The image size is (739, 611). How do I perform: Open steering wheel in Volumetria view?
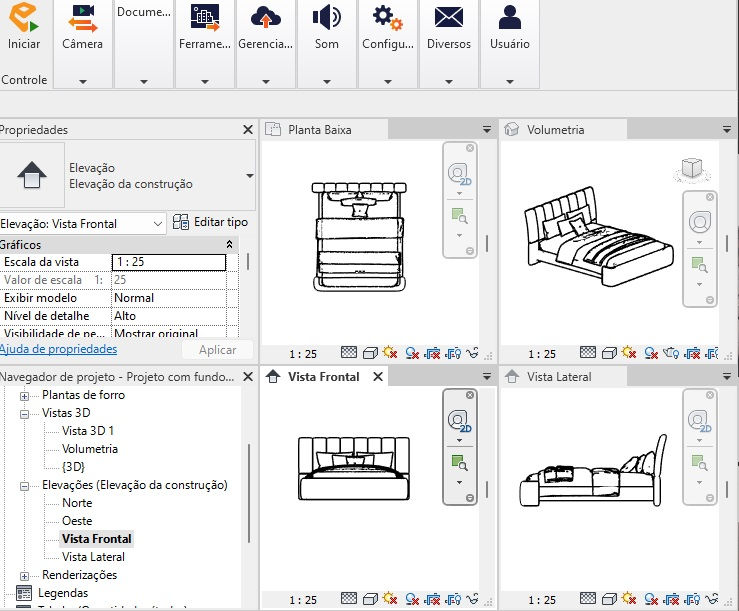click(x=699, y=222)
